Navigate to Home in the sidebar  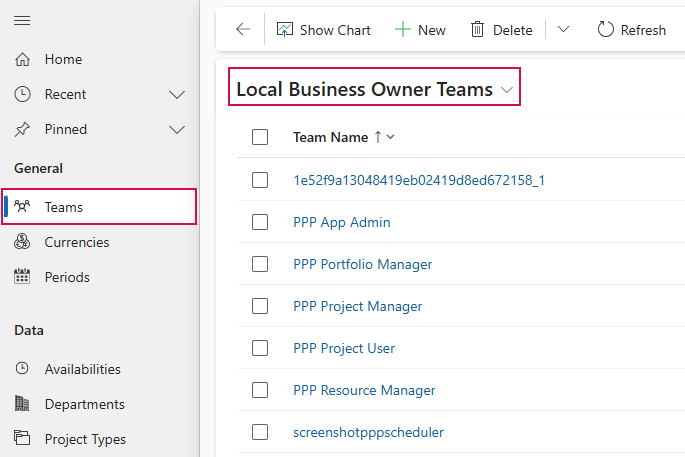(x=63, y=59)
